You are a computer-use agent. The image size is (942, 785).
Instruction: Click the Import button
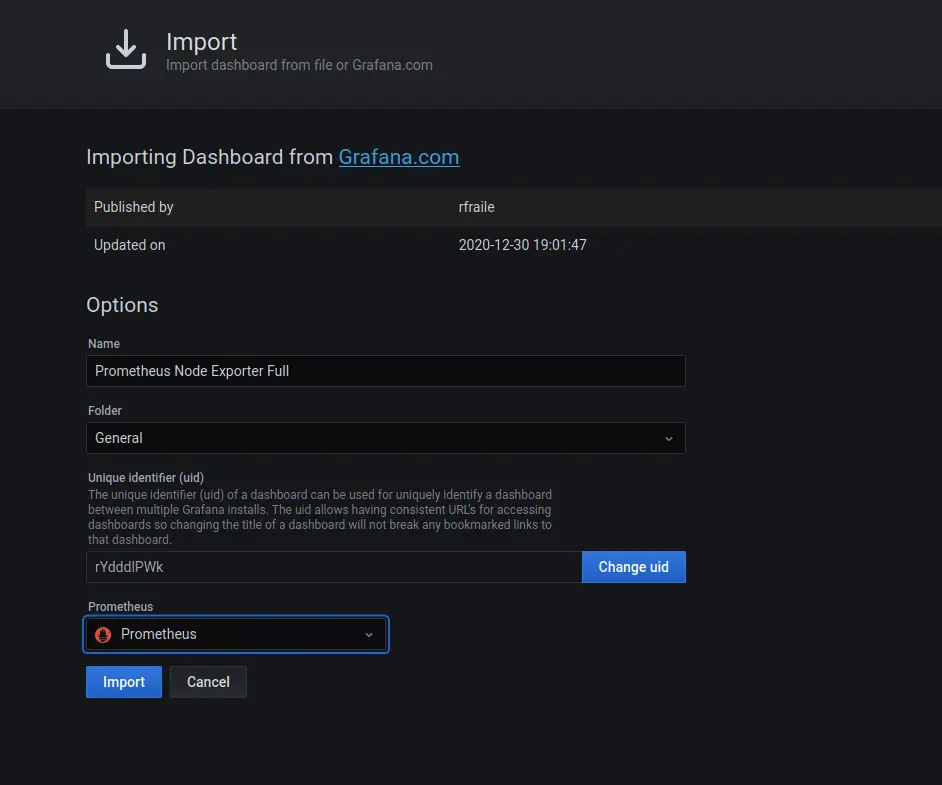click(x=124, y=682)
